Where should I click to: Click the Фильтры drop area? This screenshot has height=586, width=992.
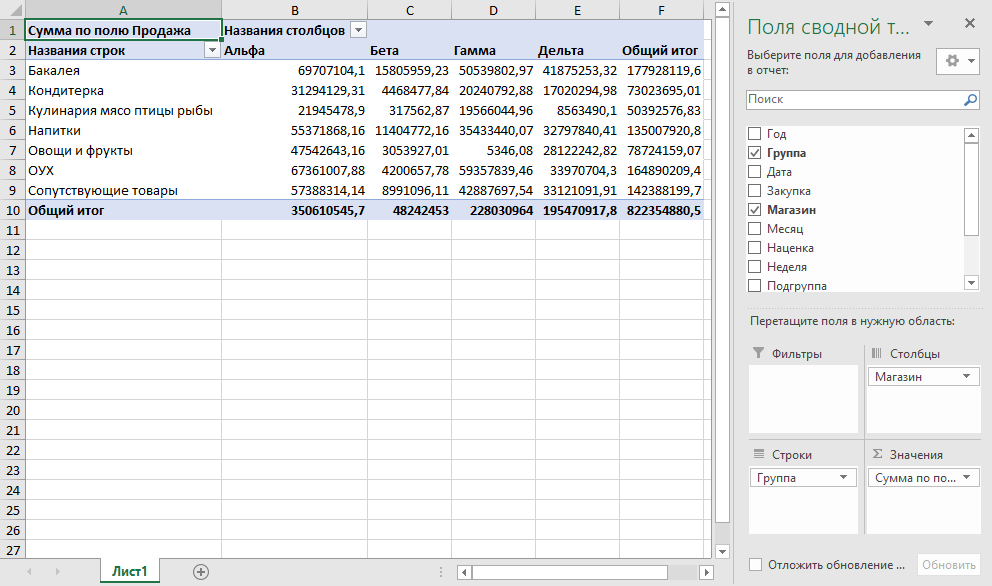tap(803, 399)
